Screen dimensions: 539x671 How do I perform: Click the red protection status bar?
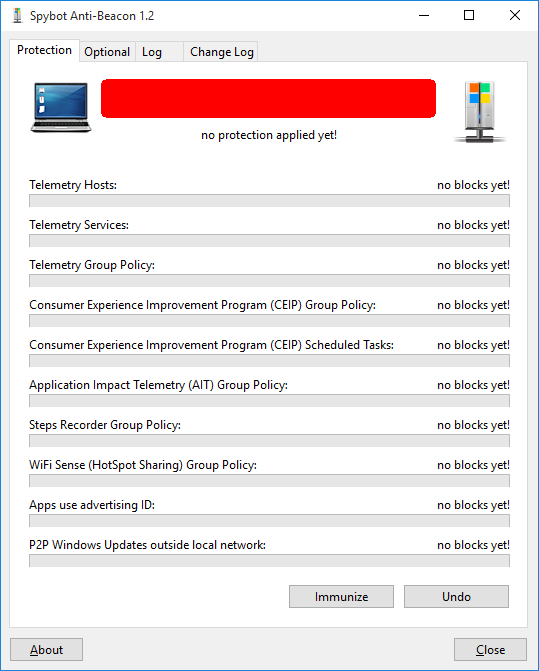(269, 98)
